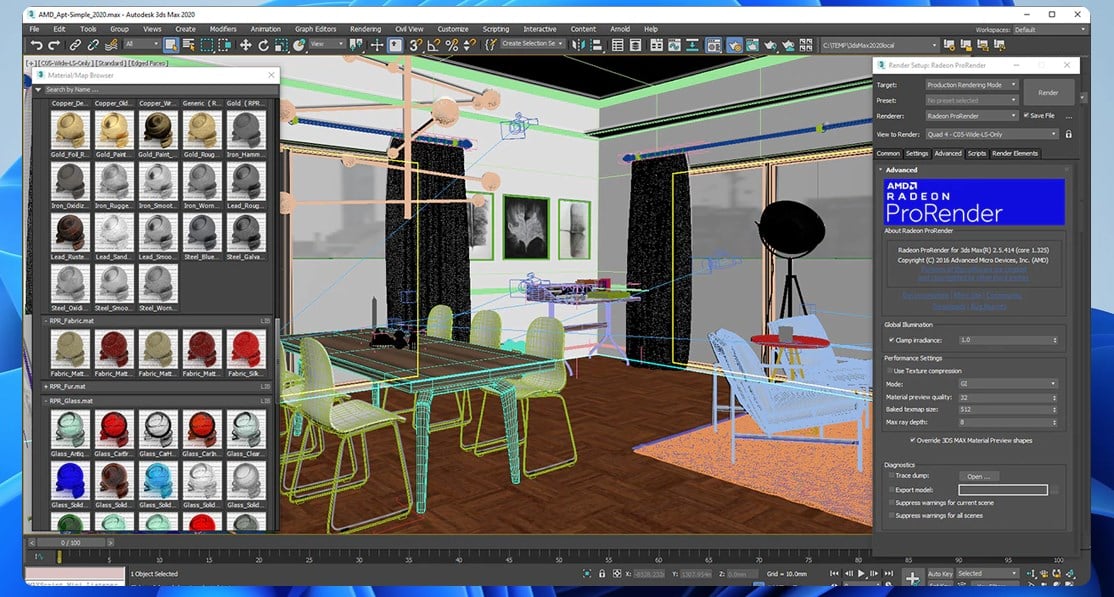Viewport: 1114px width, 597px height.
Task: Click the Use Pivot Point Center icon
Action: click(355, 45)
